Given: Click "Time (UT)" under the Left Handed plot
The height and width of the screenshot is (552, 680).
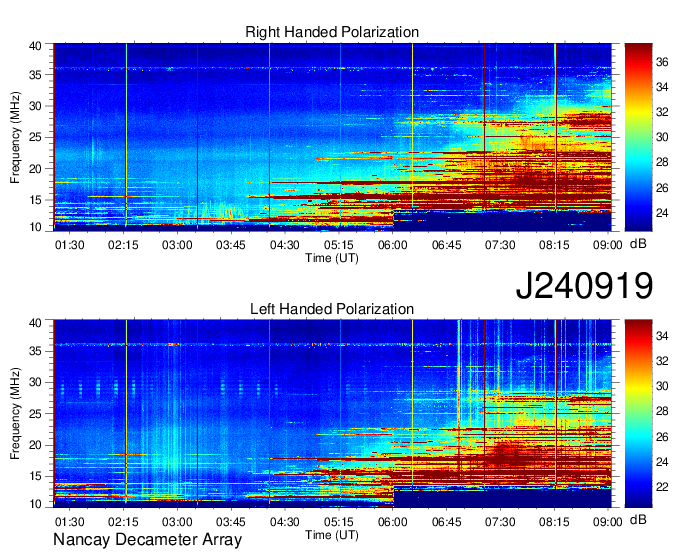Looking at the screenshot, I should 332,535.
